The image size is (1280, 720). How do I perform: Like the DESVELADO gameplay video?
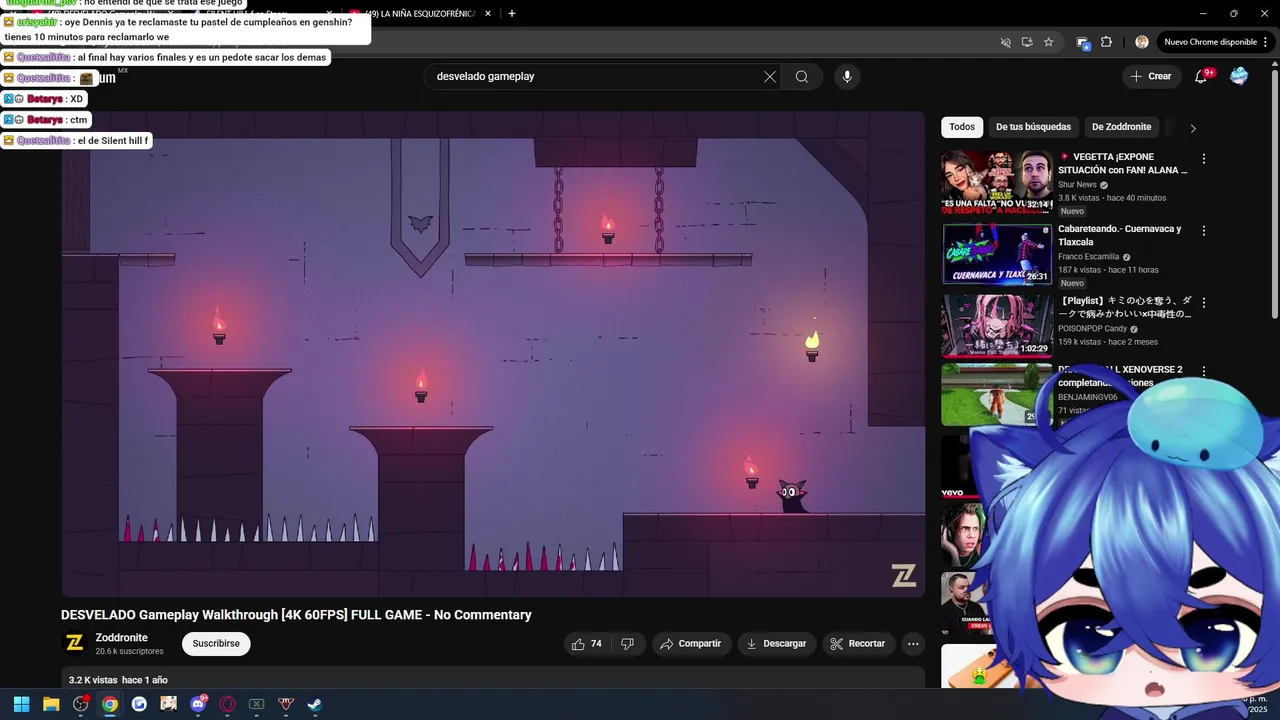point(587,644)
